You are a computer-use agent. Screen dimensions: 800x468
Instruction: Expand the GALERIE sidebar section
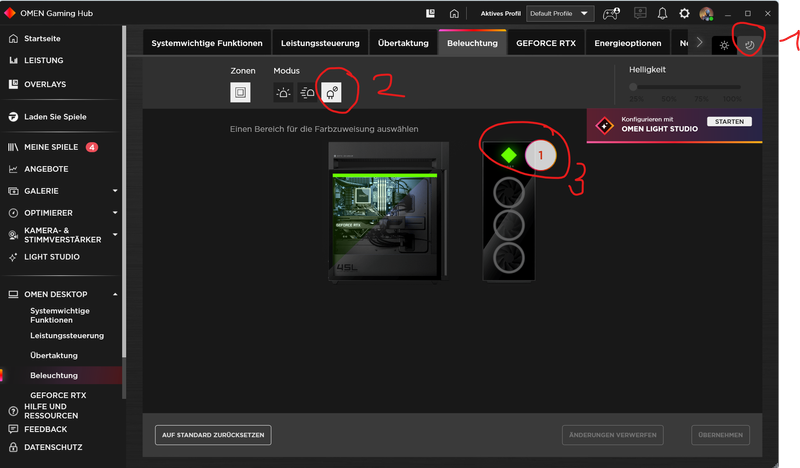[115, 190]
